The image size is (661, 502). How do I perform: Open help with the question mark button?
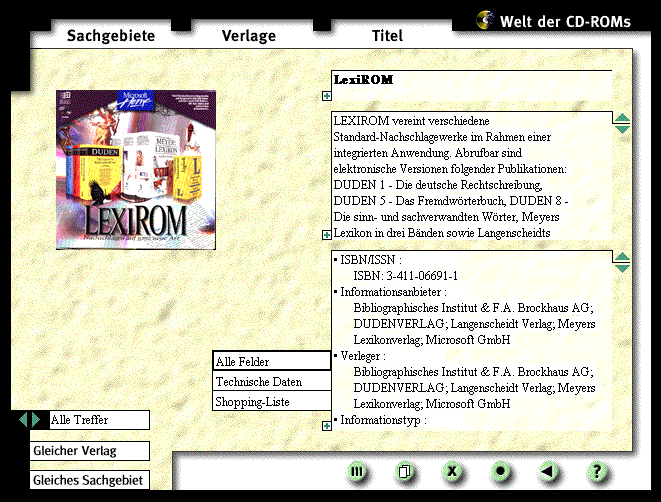point(596,471)
